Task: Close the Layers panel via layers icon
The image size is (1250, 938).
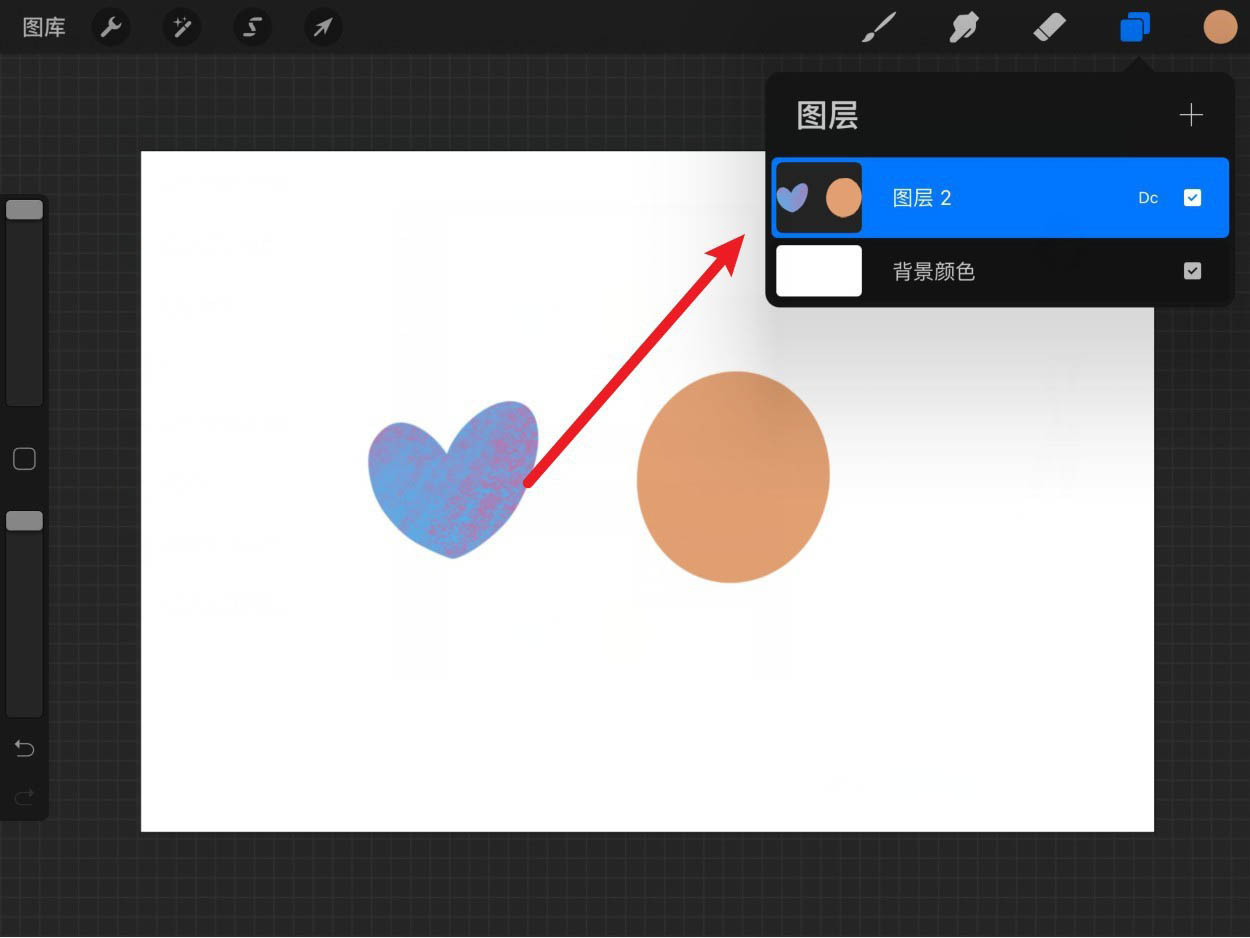Action: click(1135, 28)
